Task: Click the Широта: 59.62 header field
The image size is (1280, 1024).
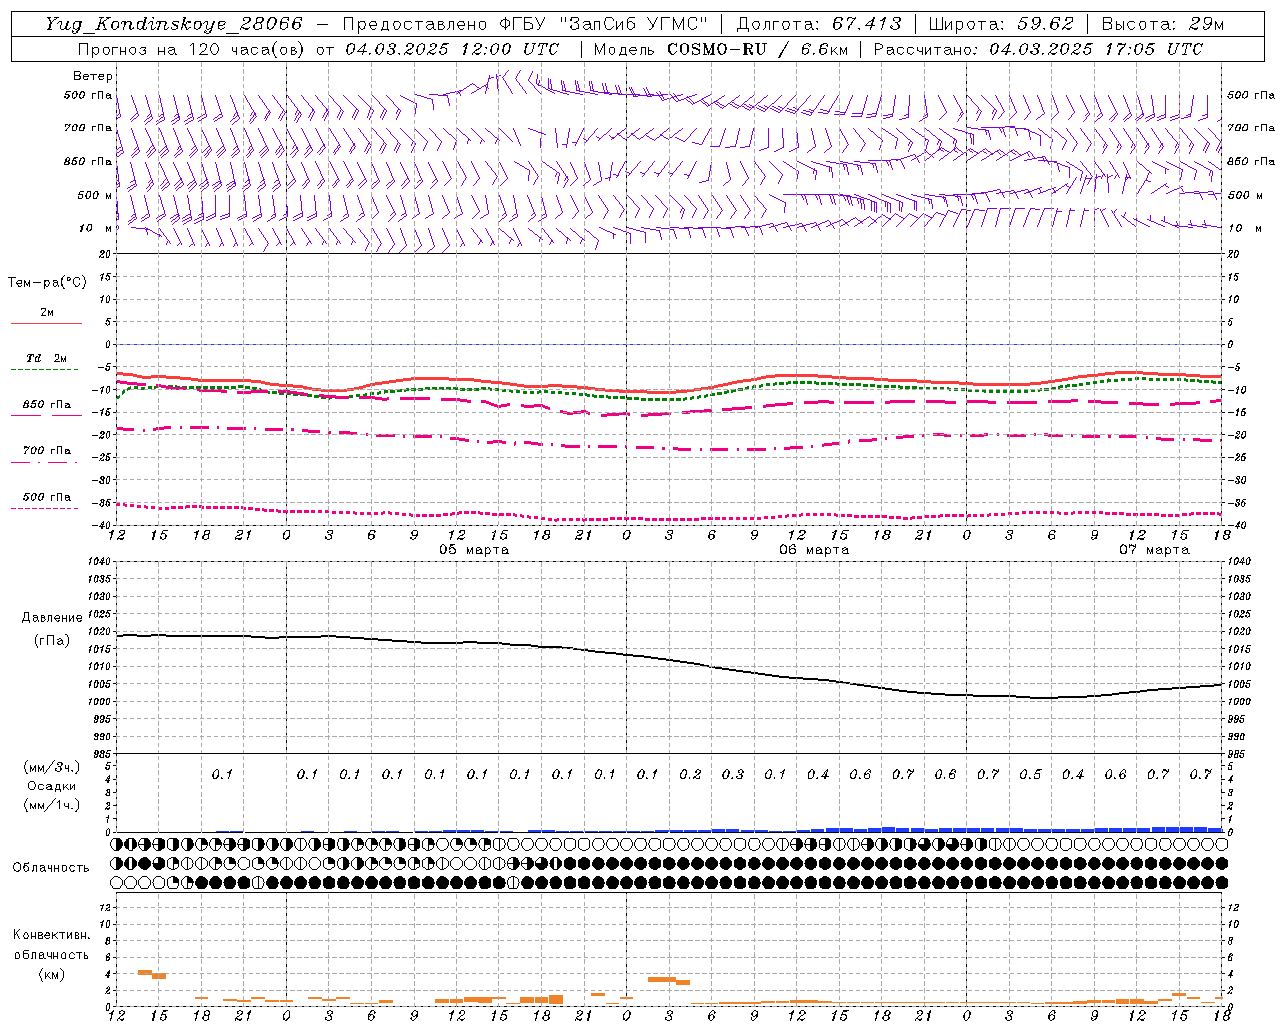Action: tap(1001, 24)
